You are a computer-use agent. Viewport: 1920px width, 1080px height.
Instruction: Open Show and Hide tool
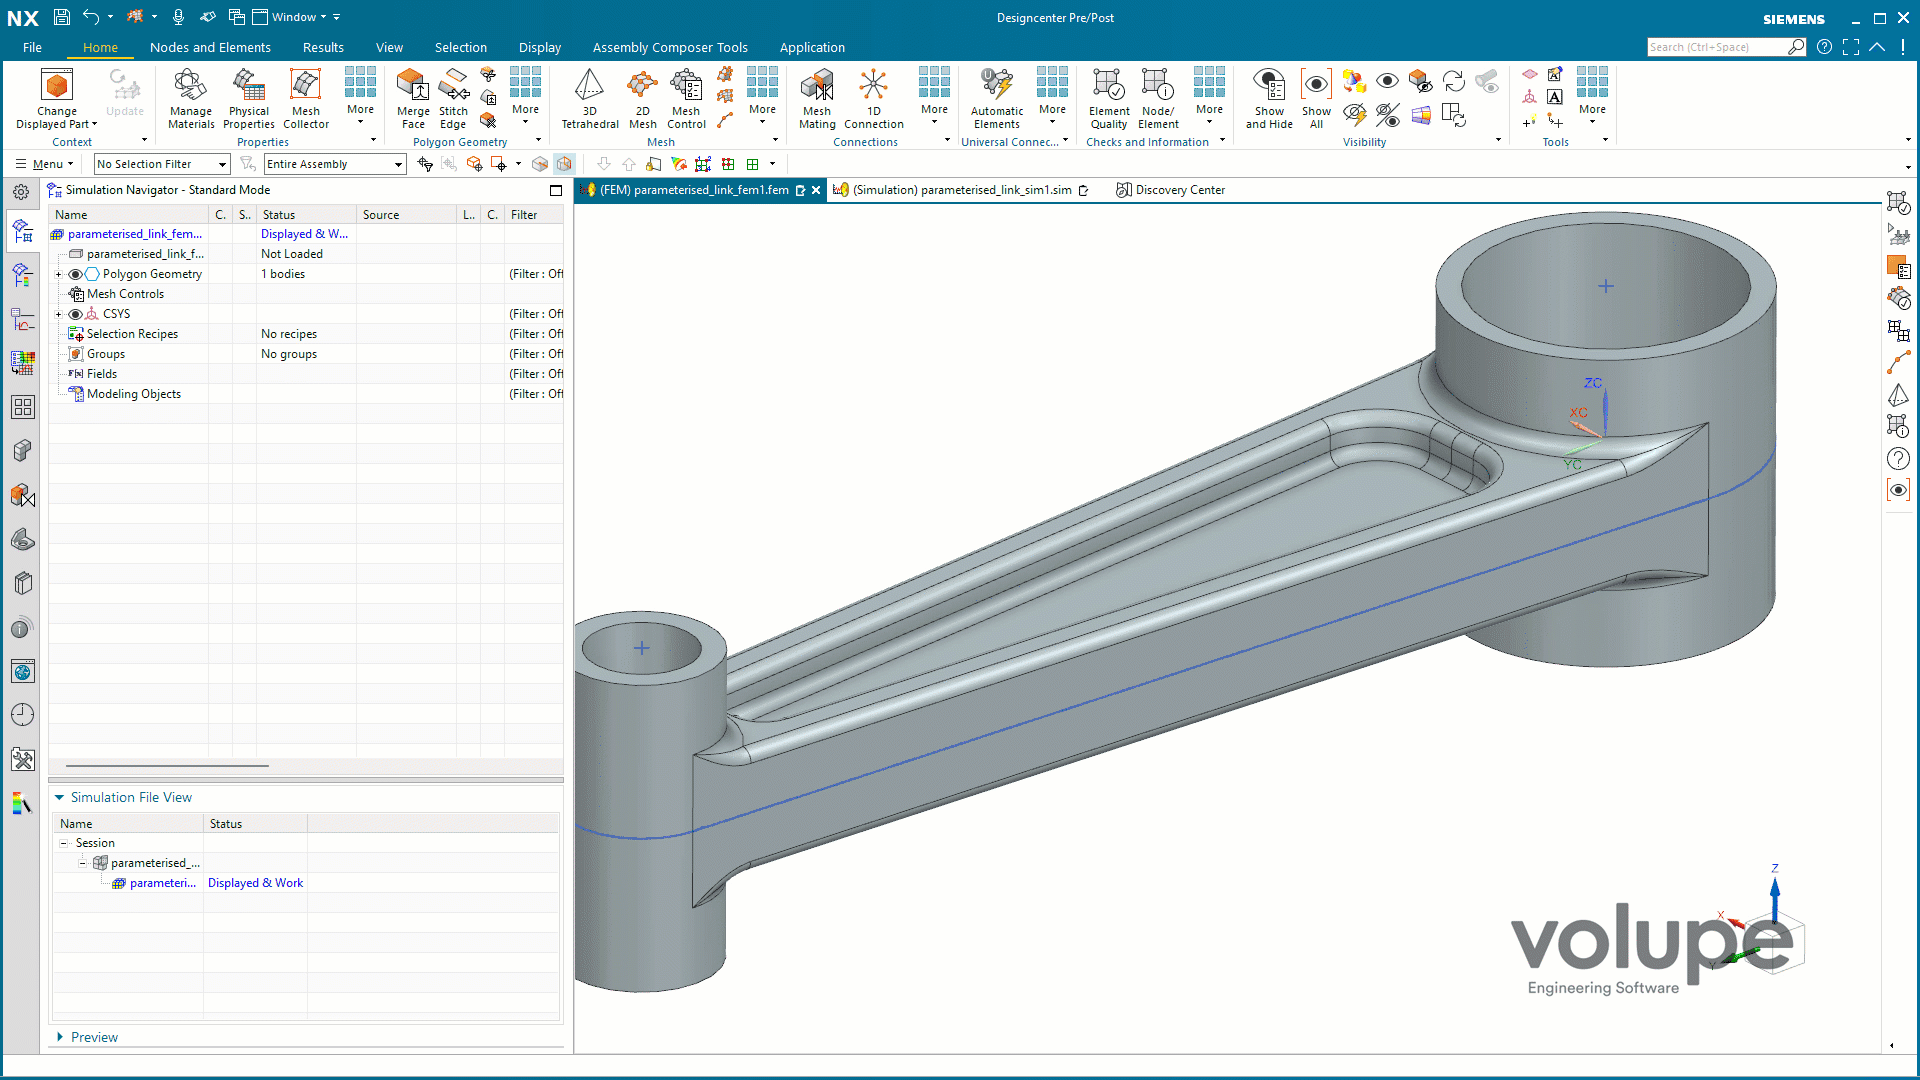pyautogui.click(x=1269, y=99)
